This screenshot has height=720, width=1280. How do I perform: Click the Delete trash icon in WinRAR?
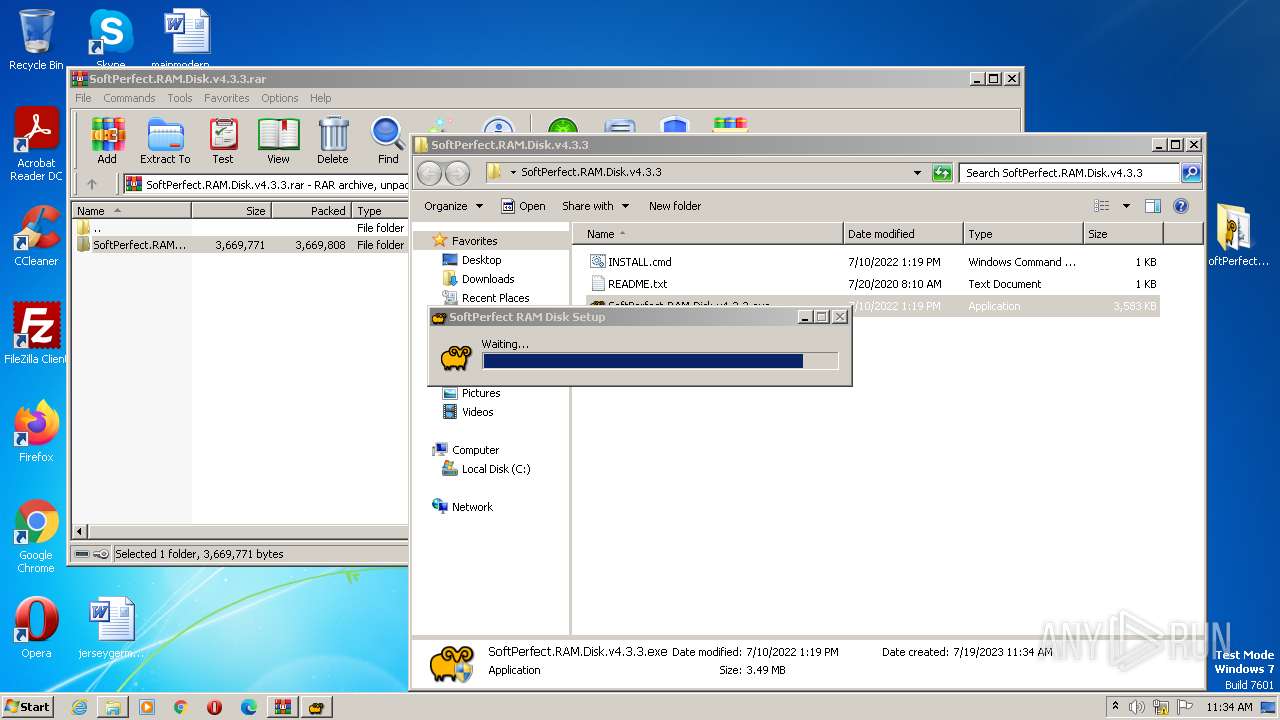tap(333, 140)
